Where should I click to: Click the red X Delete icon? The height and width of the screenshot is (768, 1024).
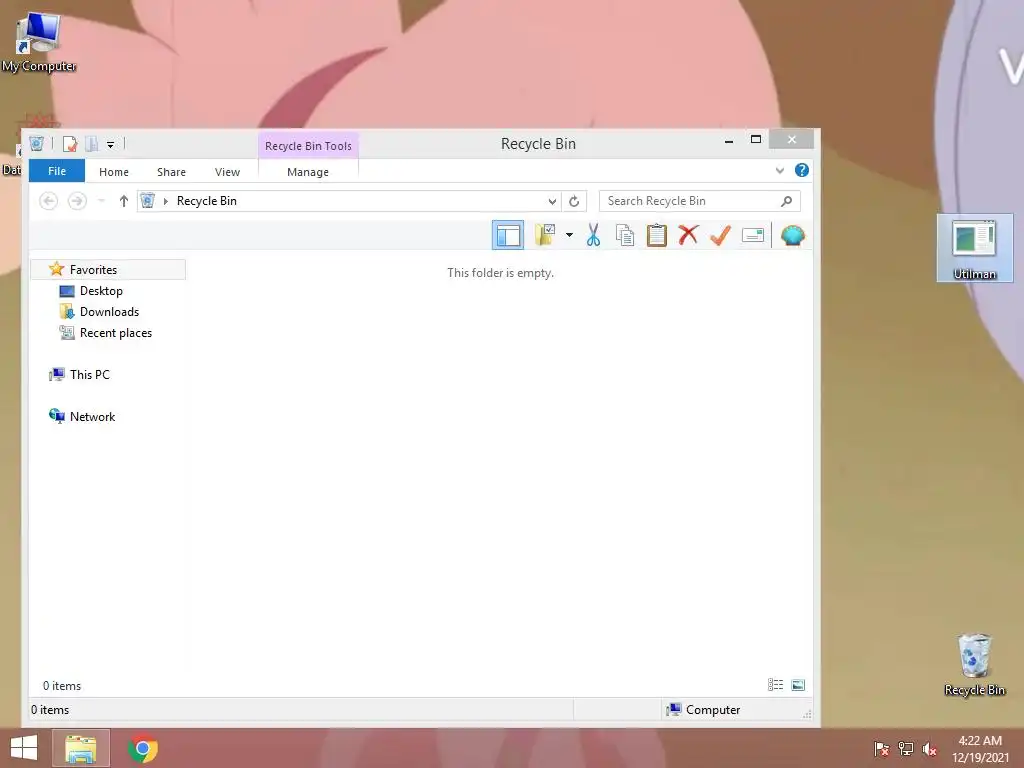688,235
